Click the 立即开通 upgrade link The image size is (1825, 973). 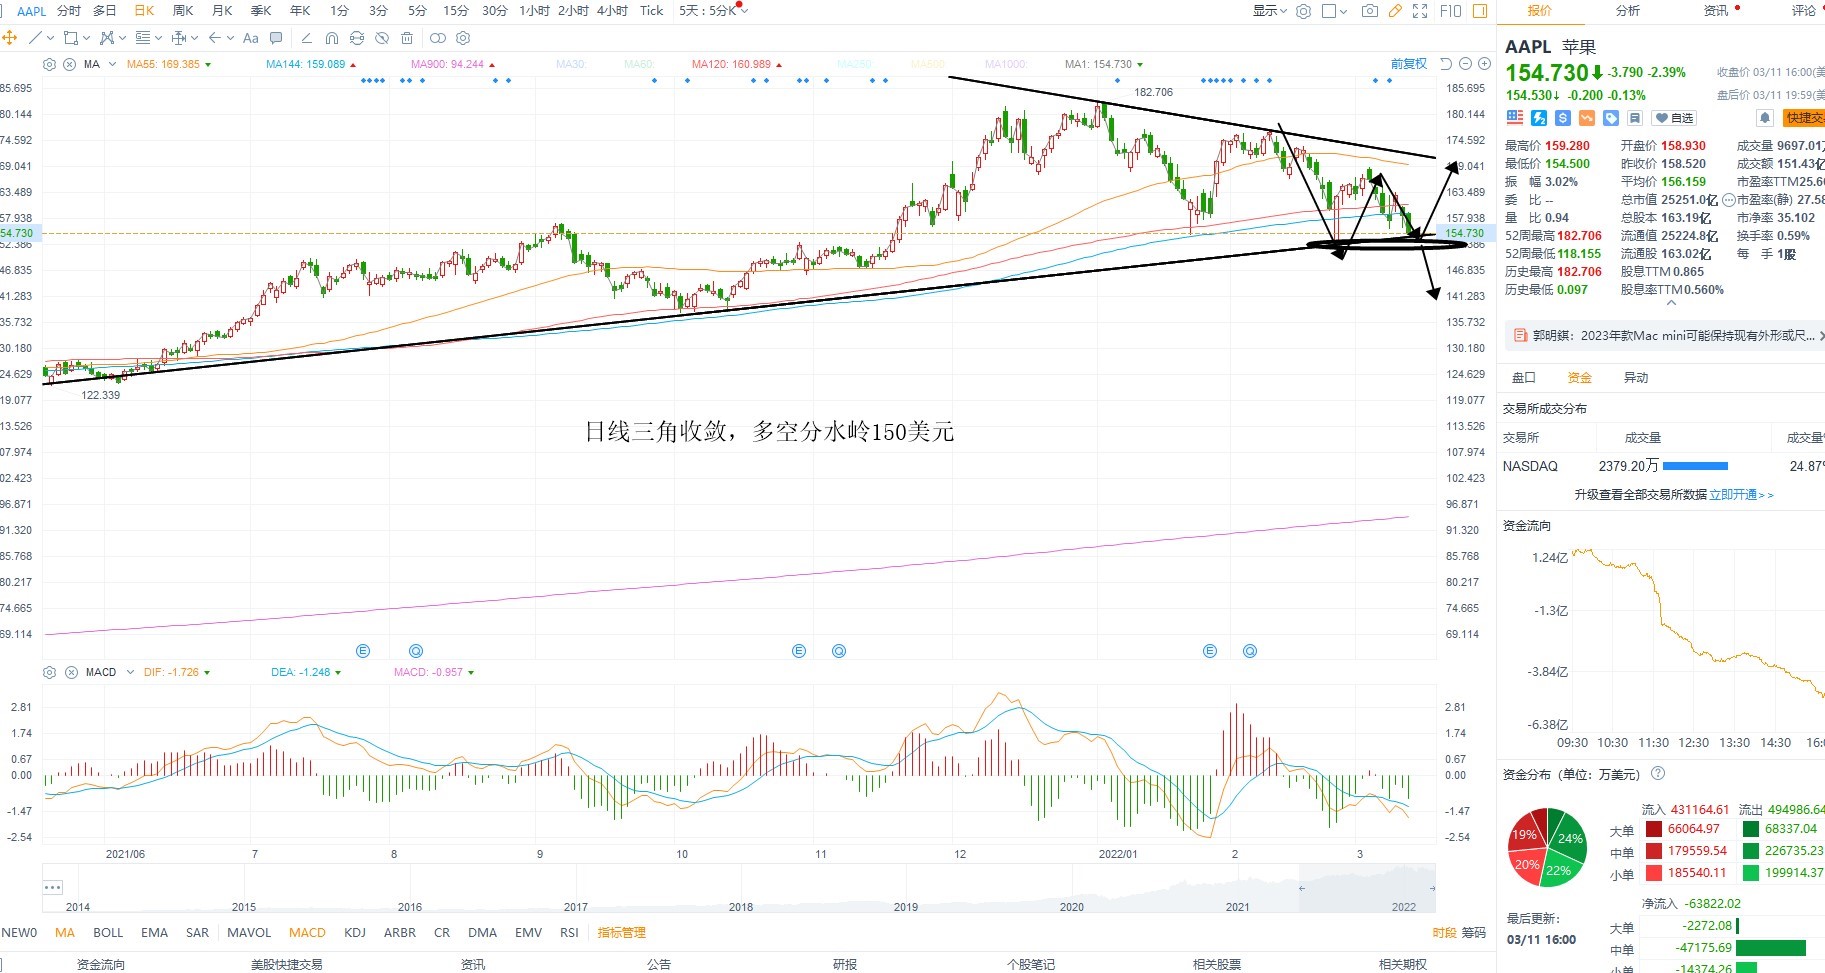(1741, 495)
